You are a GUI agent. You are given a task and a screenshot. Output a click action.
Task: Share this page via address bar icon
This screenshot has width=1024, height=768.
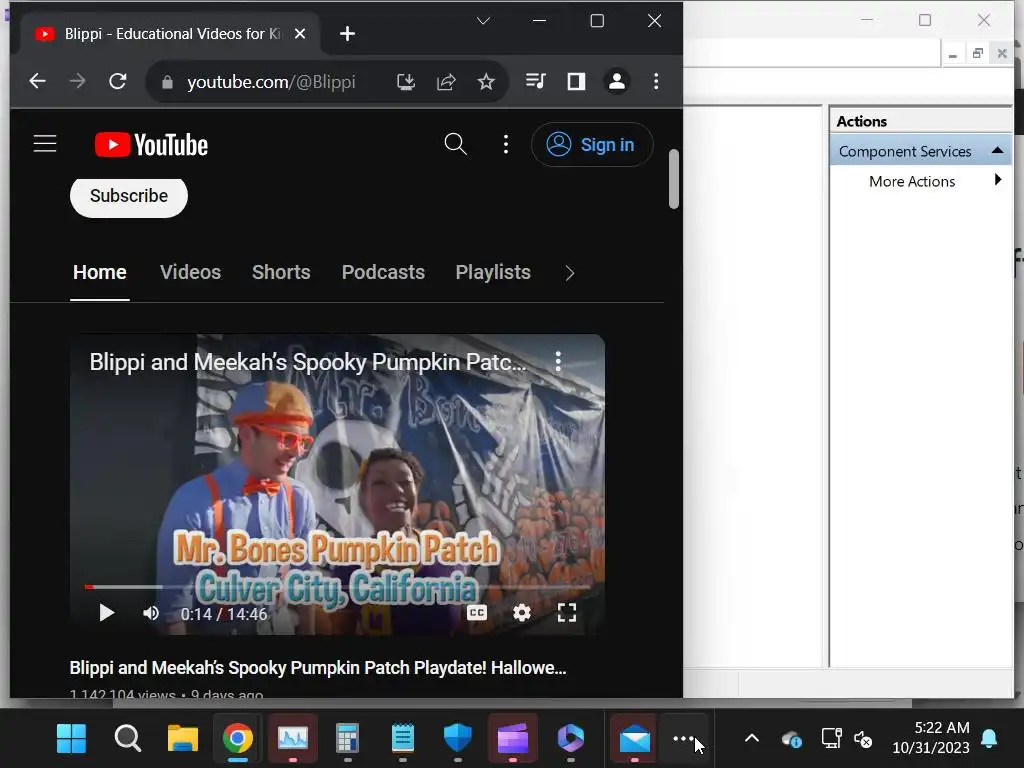coord(446,82)
